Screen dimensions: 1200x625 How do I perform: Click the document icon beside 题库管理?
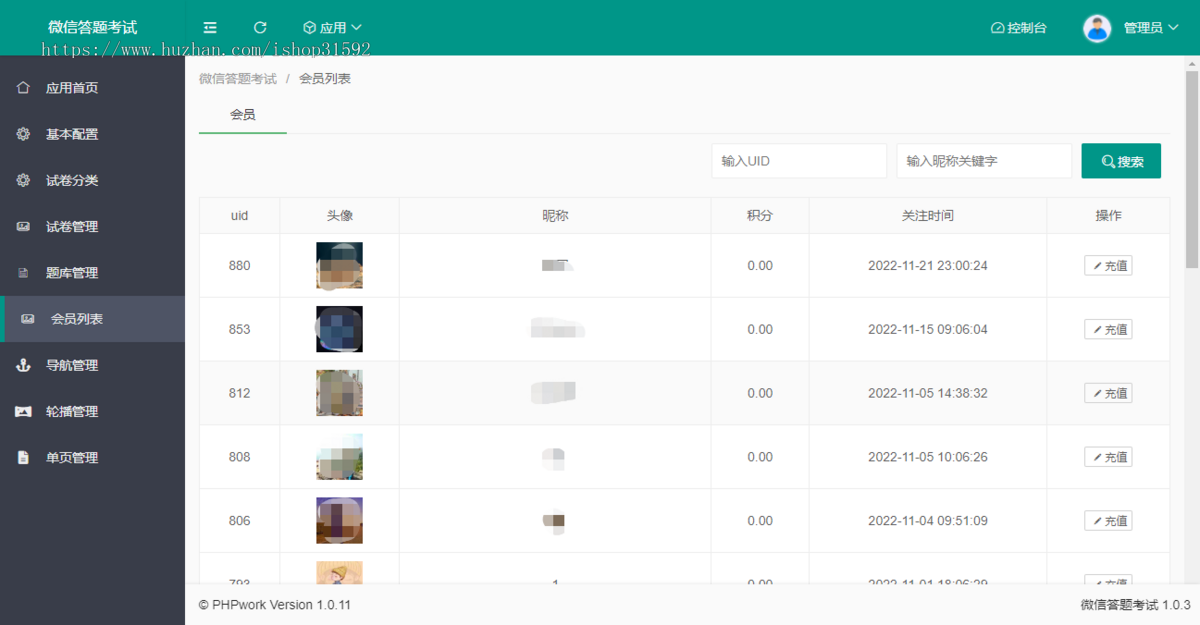(23, 273)
